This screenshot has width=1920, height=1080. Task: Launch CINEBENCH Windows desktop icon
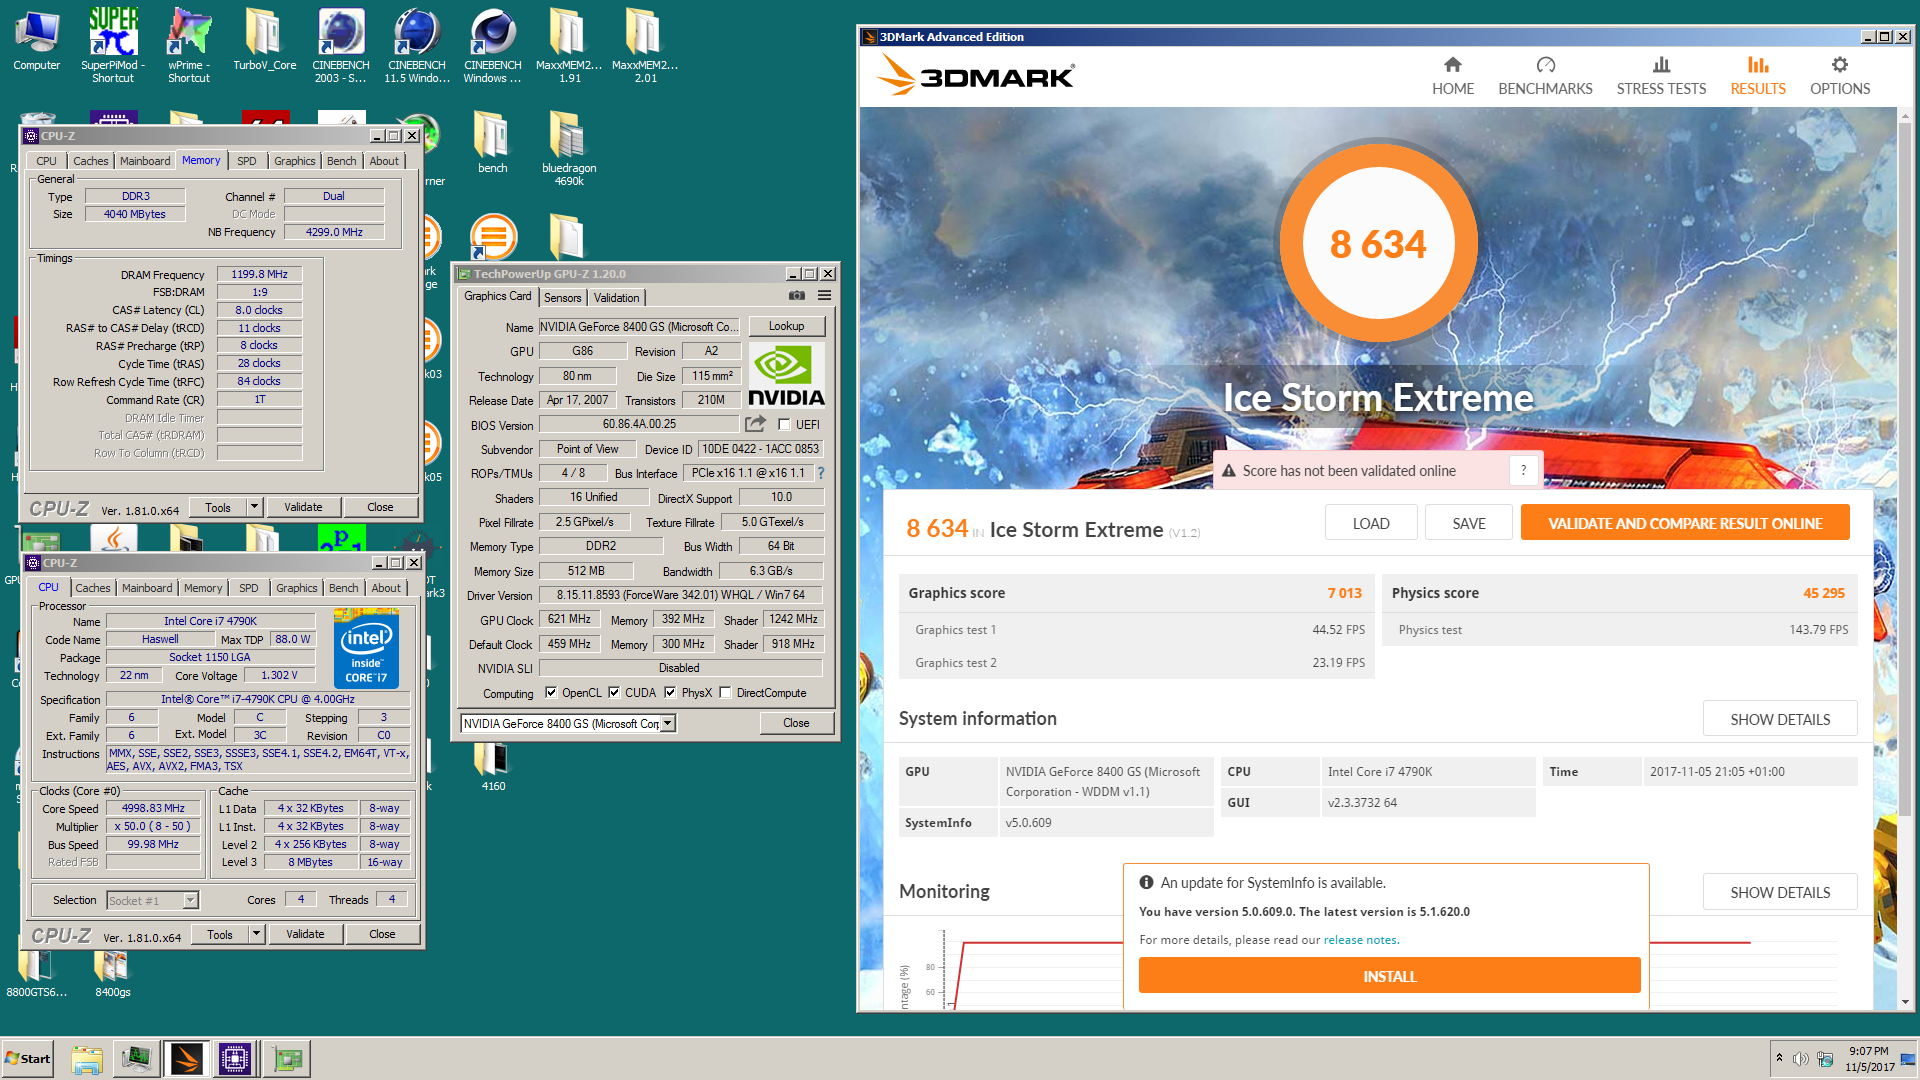coord(493,45)
